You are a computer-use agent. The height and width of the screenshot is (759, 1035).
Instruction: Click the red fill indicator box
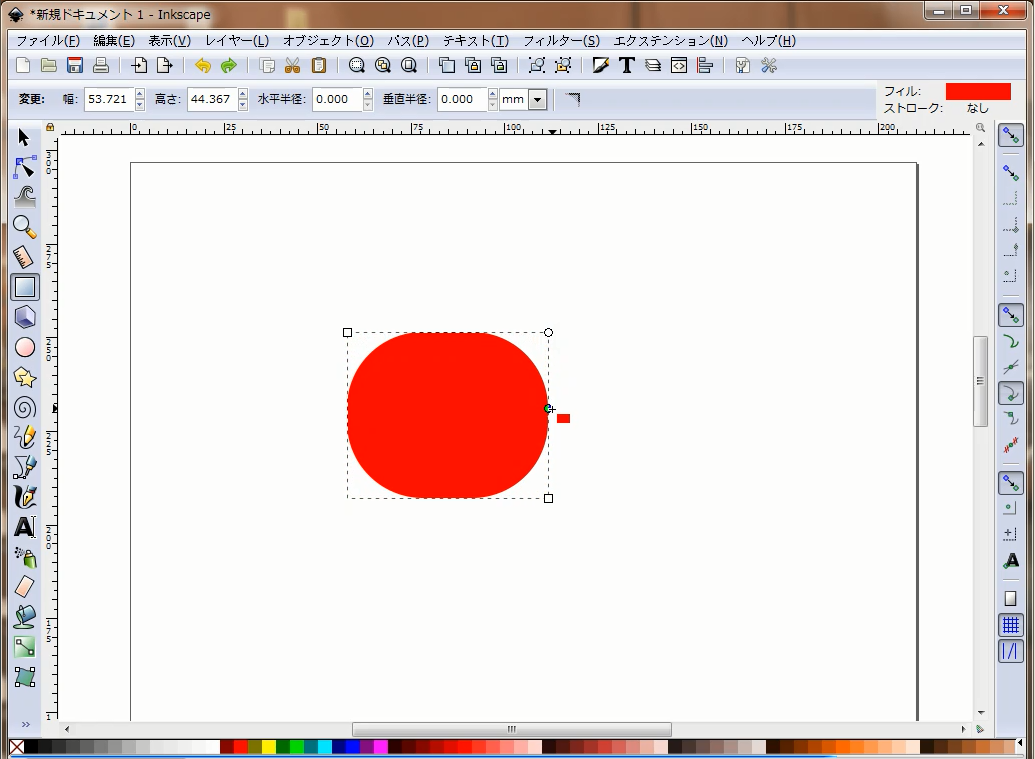tap(977, 91)
